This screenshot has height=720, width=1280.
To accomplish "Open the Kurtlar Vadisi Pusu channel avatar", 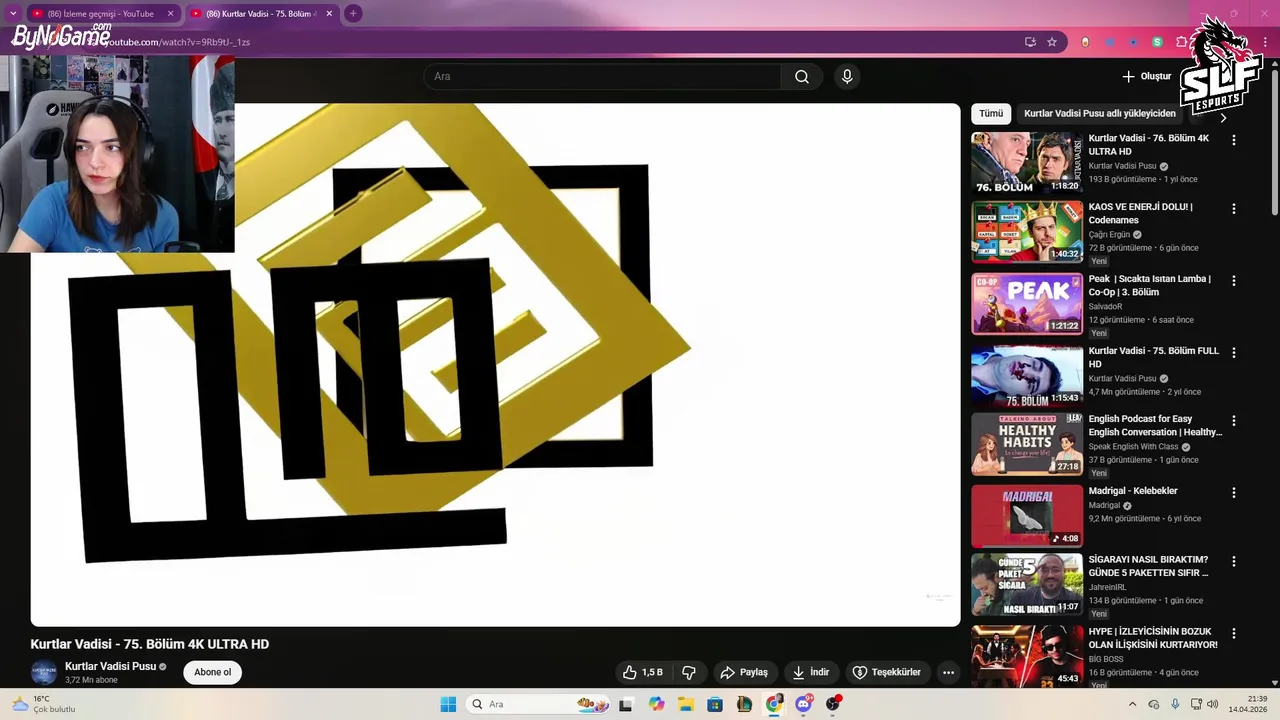I will (44, 672).
